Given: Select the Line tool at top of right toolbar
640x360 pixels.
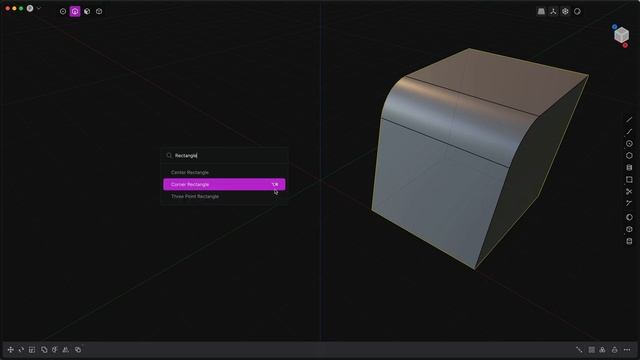Looking at the screenshot, I should [629, 120].
